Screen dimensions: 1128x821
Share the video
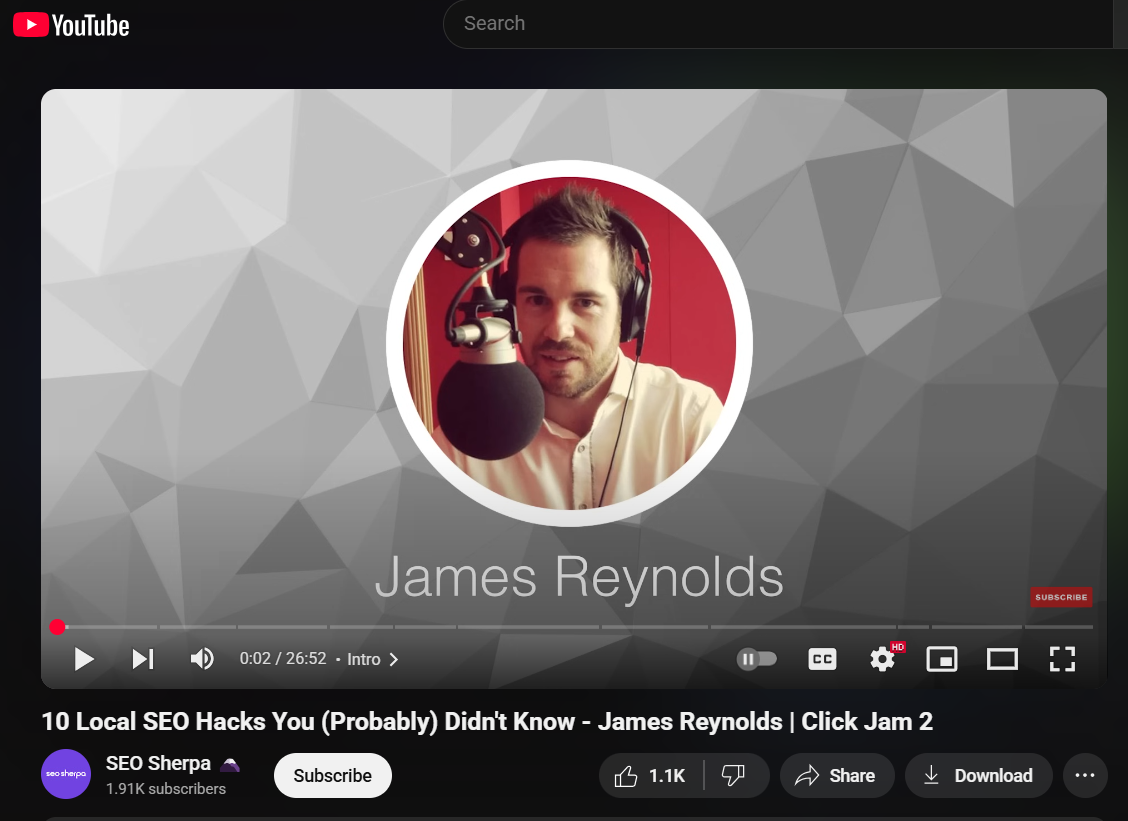click(x=837, y=776)
